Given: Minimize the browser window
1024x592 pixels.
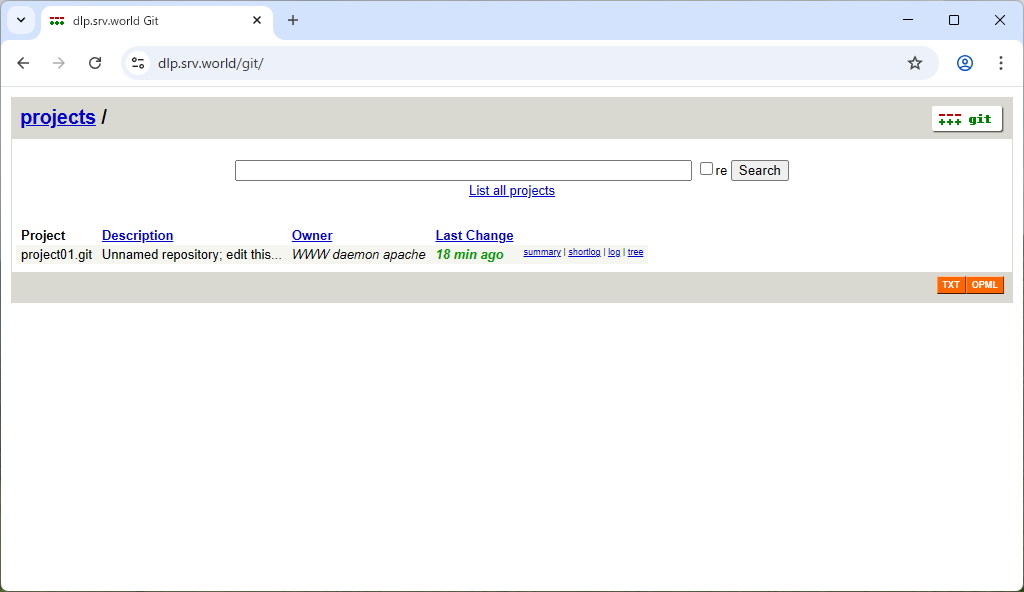Looking at the screenshot, I should point(908,20).
